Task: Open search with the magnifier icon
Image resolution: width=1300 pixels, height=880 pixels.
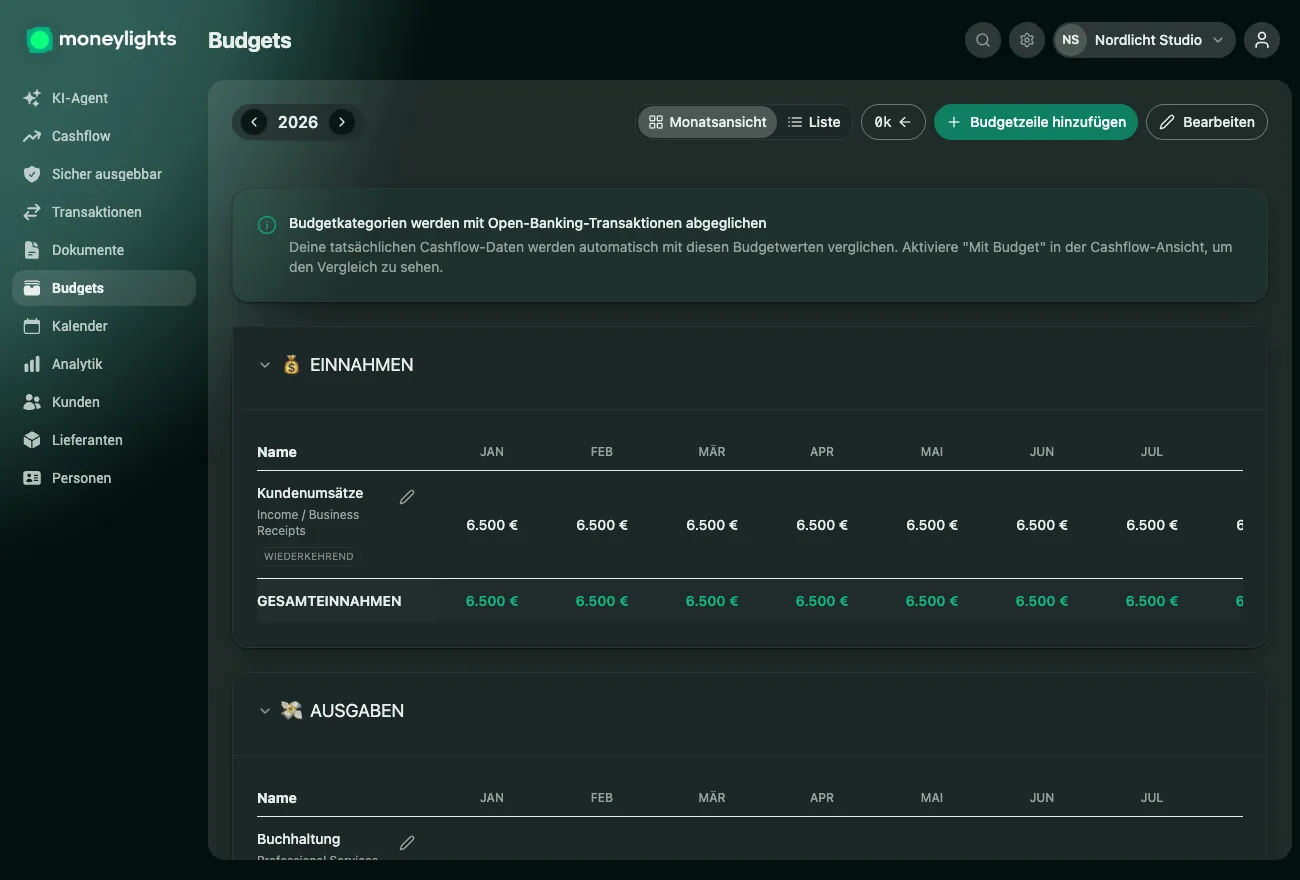Action: 983,40
